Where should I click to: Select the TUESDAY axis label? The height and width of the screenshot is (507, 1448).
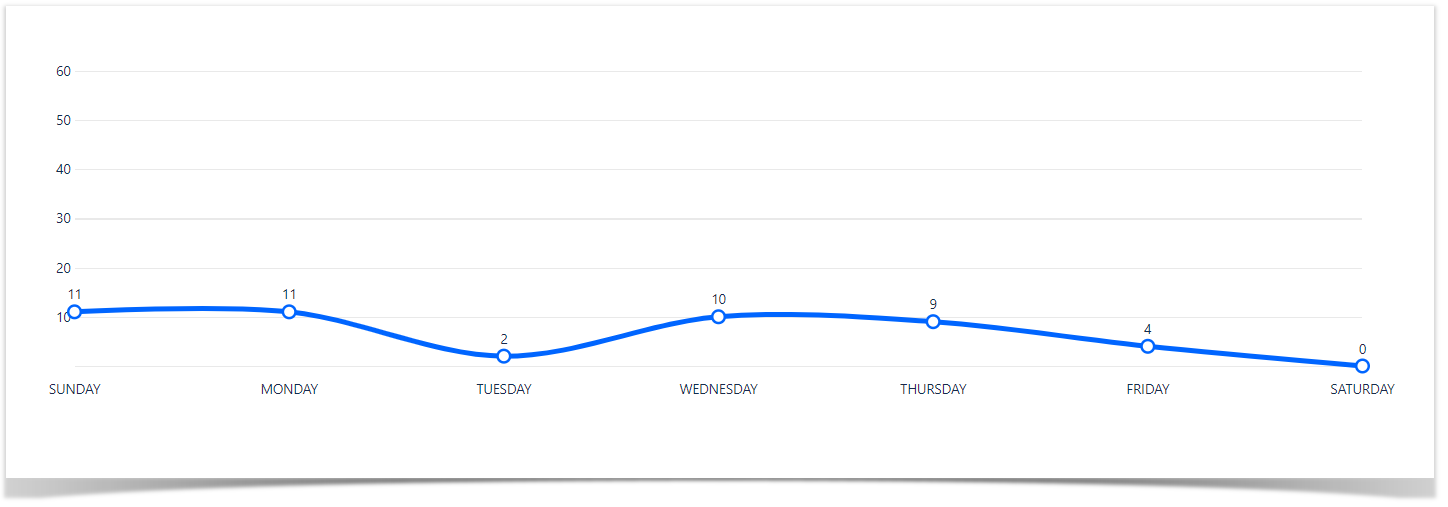coord(504,389)
